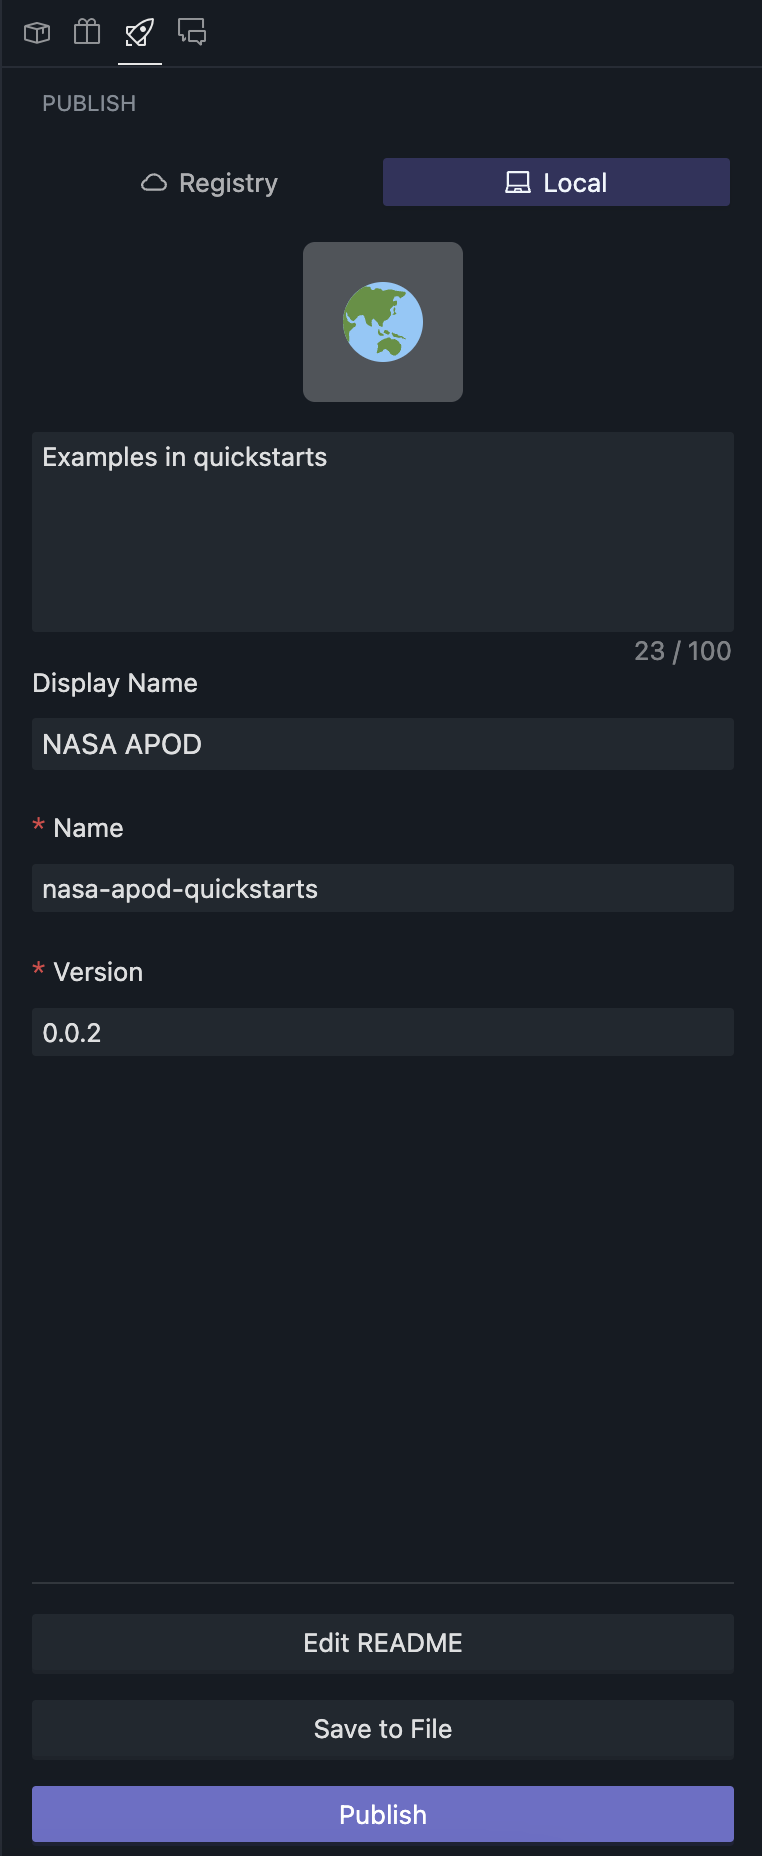The height and width of the screenshot is (1856, 762).
Task: Click the Save to File button
Action: pos(383,1729)
